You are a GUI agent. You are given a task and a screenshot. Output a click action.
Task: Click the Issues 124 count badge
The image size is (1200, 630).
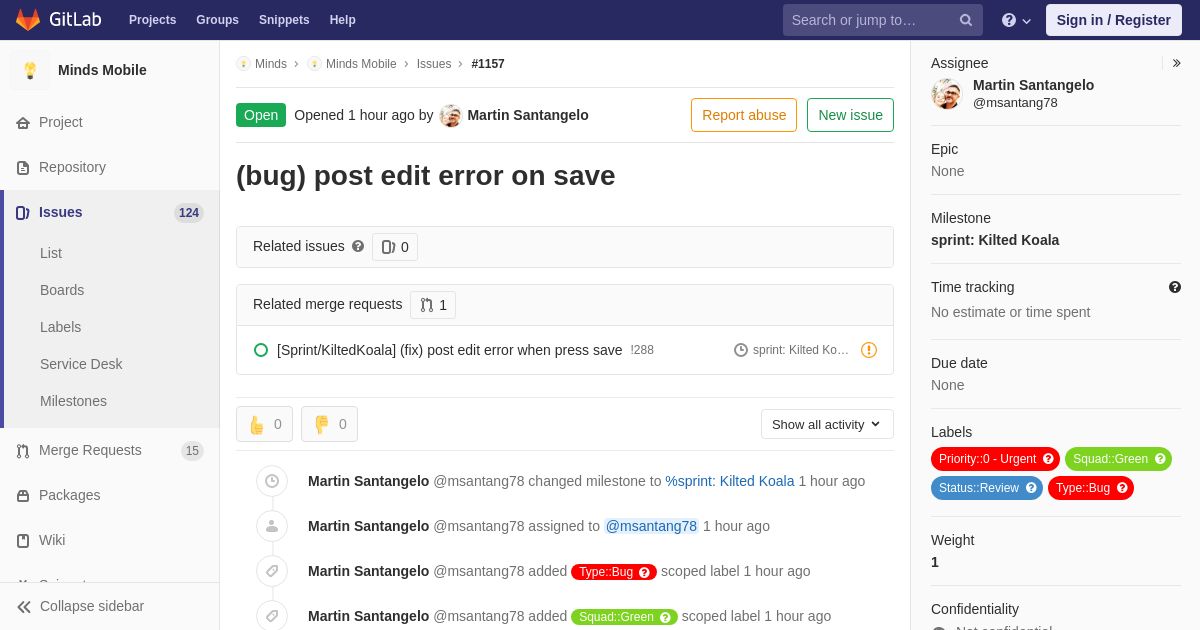pyautogui.click(x=189, y=213)
